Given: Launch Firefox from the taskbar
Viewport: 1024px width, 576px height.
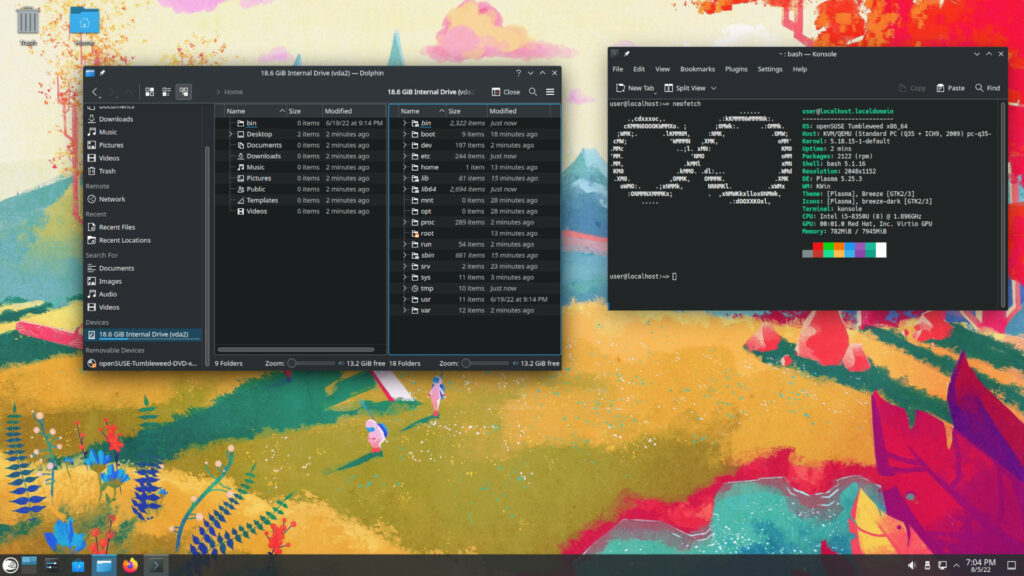Looking at the screenshot, I should 130,565.
